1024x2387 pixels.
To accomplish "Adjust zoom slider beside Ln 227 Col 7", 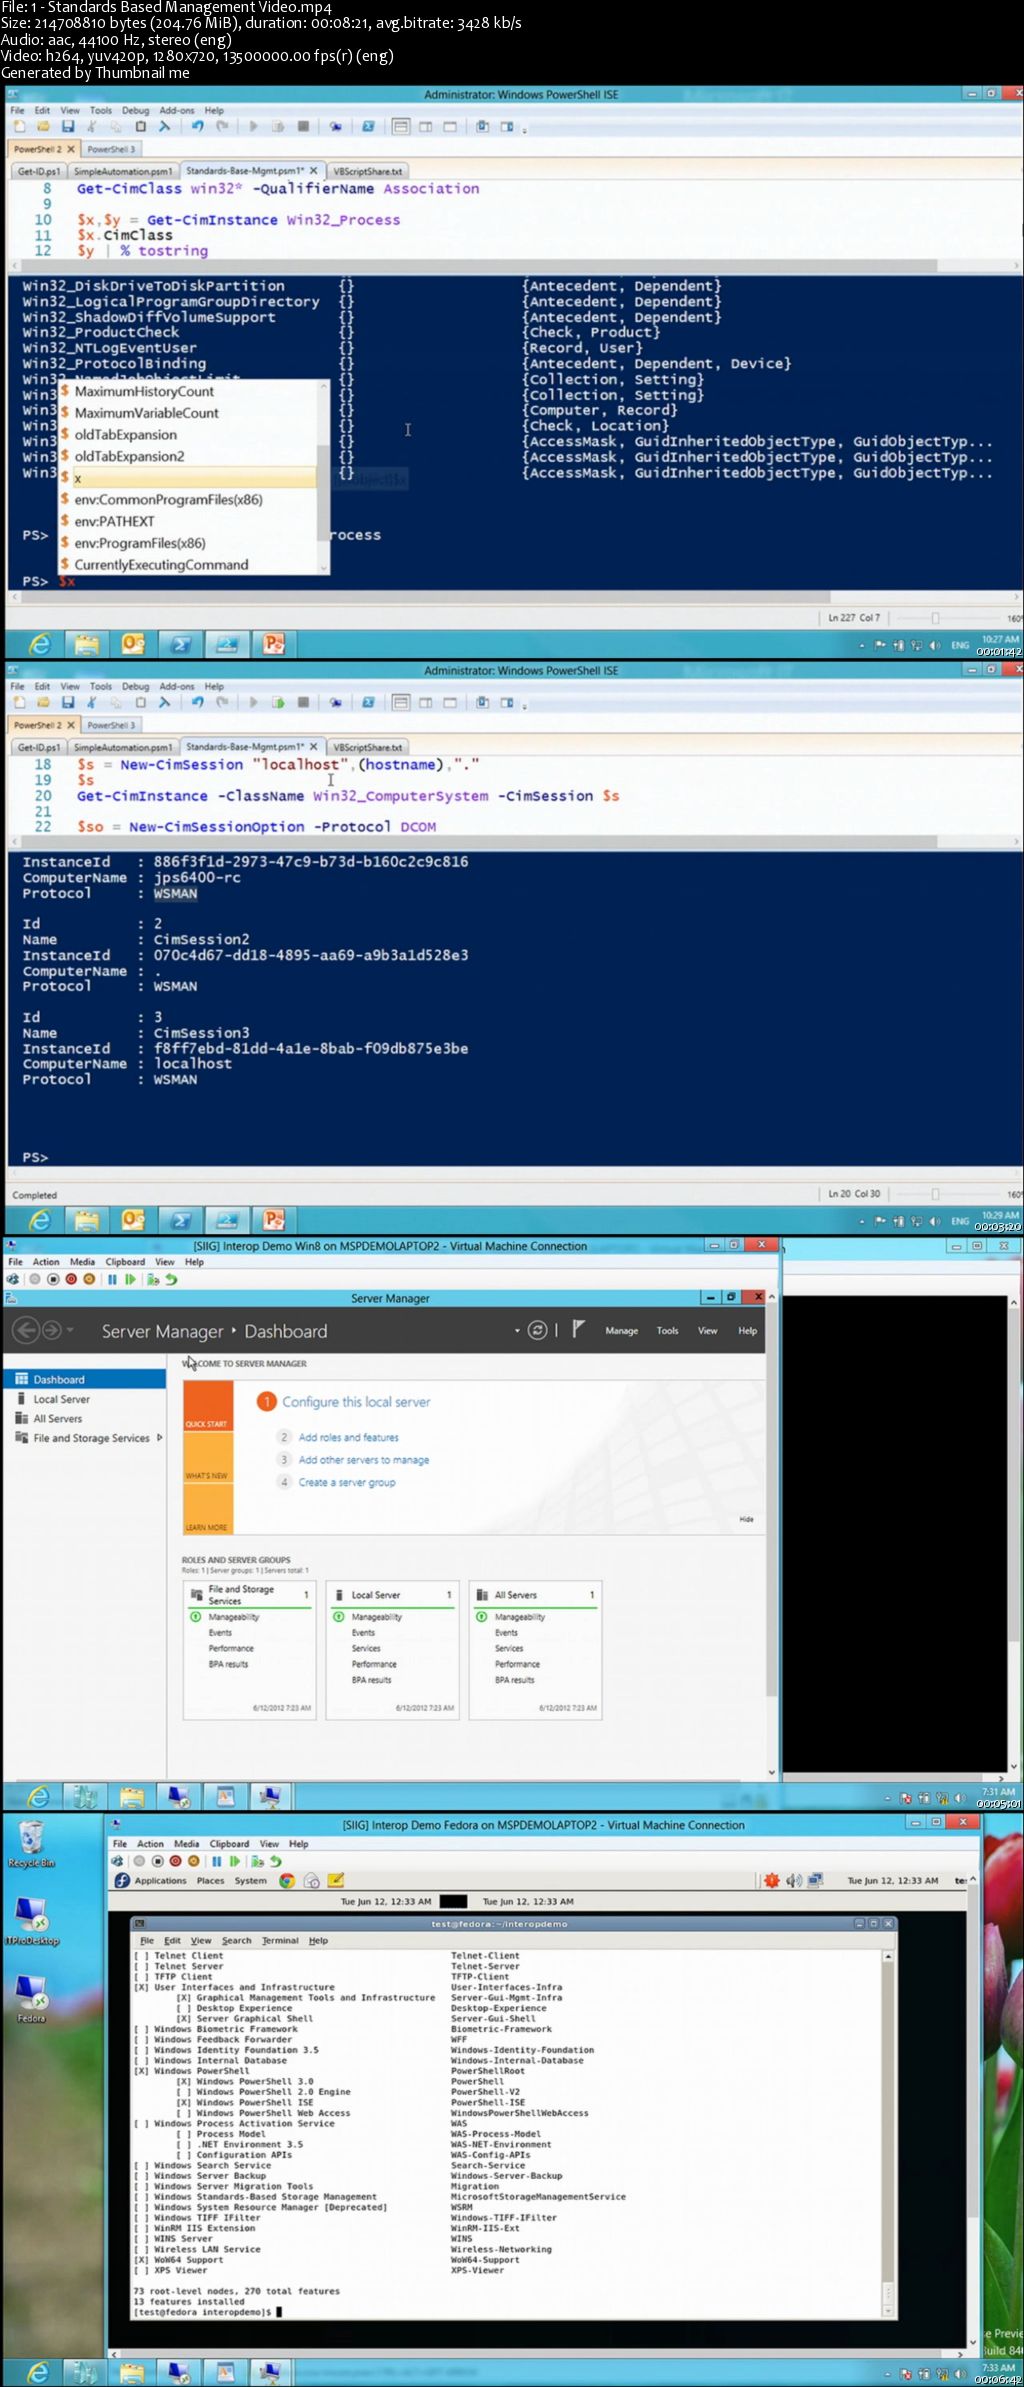I will (936, 618).
